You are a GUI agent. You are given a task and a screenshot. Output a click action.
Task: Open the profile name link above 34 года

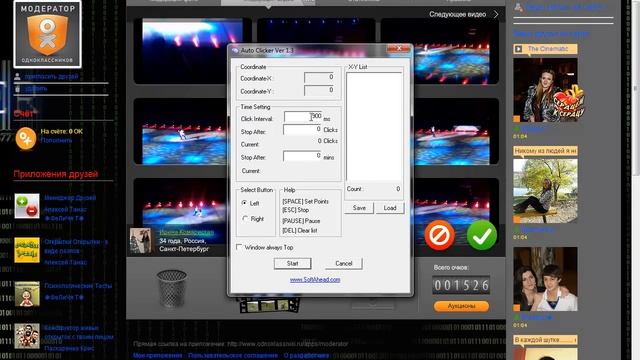click(187, 232)
